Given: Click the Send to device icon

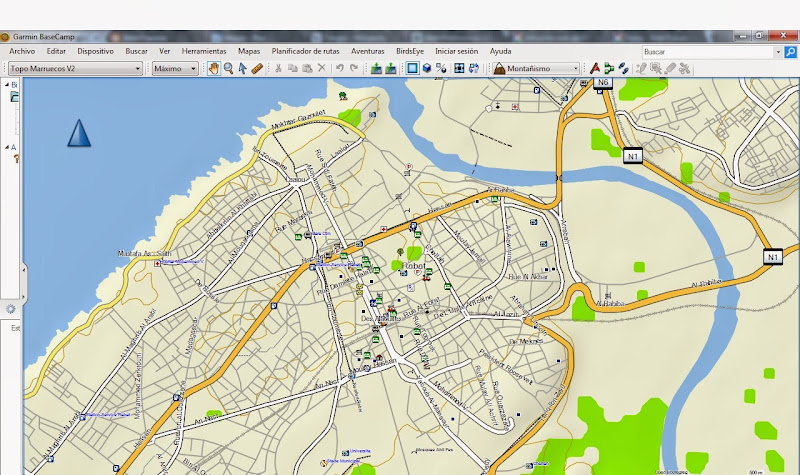Looking at the screenshot, I should (x=377, y=68).
